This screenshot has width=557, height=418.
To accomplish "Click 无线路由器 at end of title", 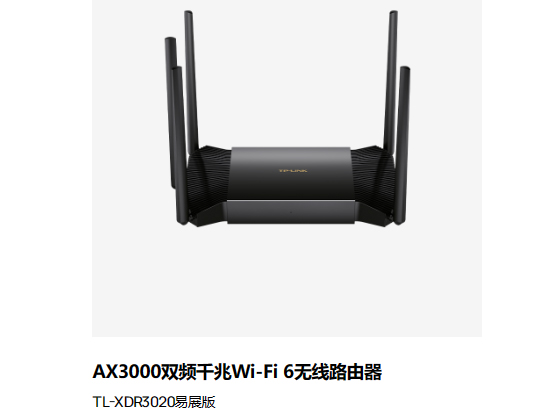I will tap(338, 372).
